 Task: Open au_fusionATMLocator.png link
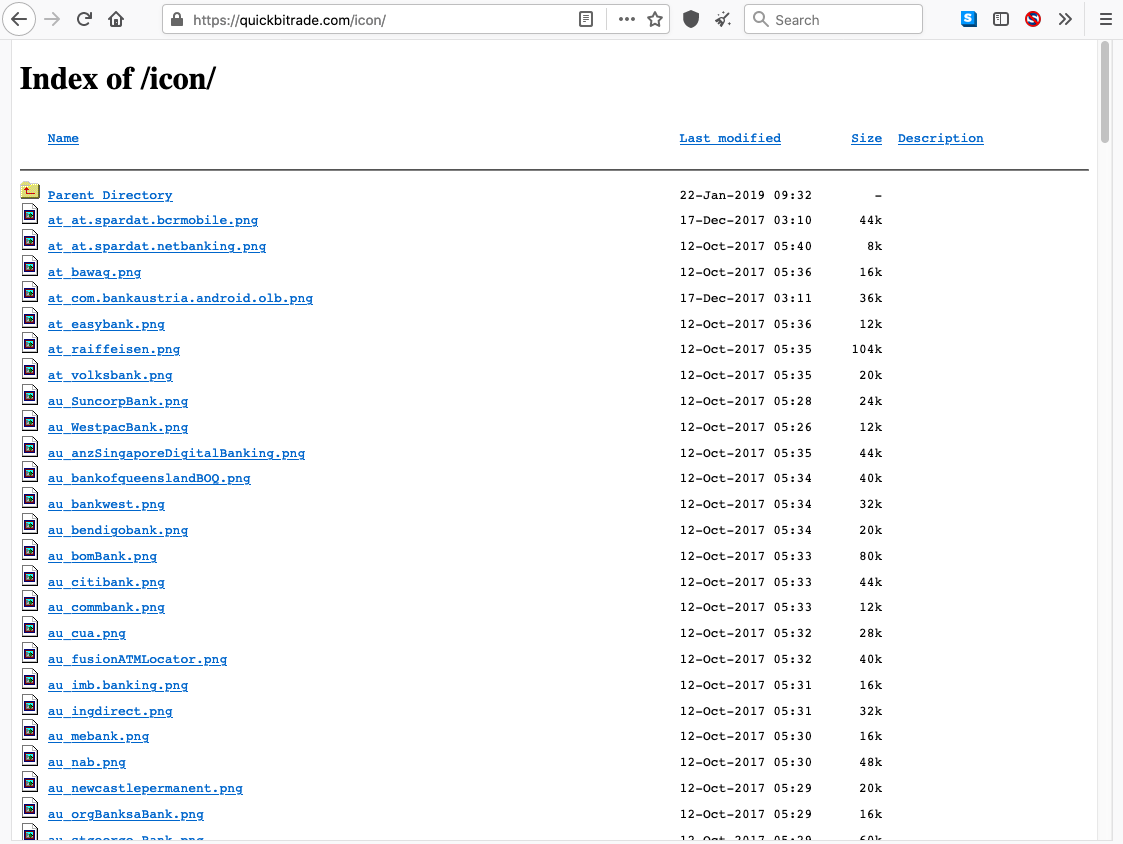138,659
